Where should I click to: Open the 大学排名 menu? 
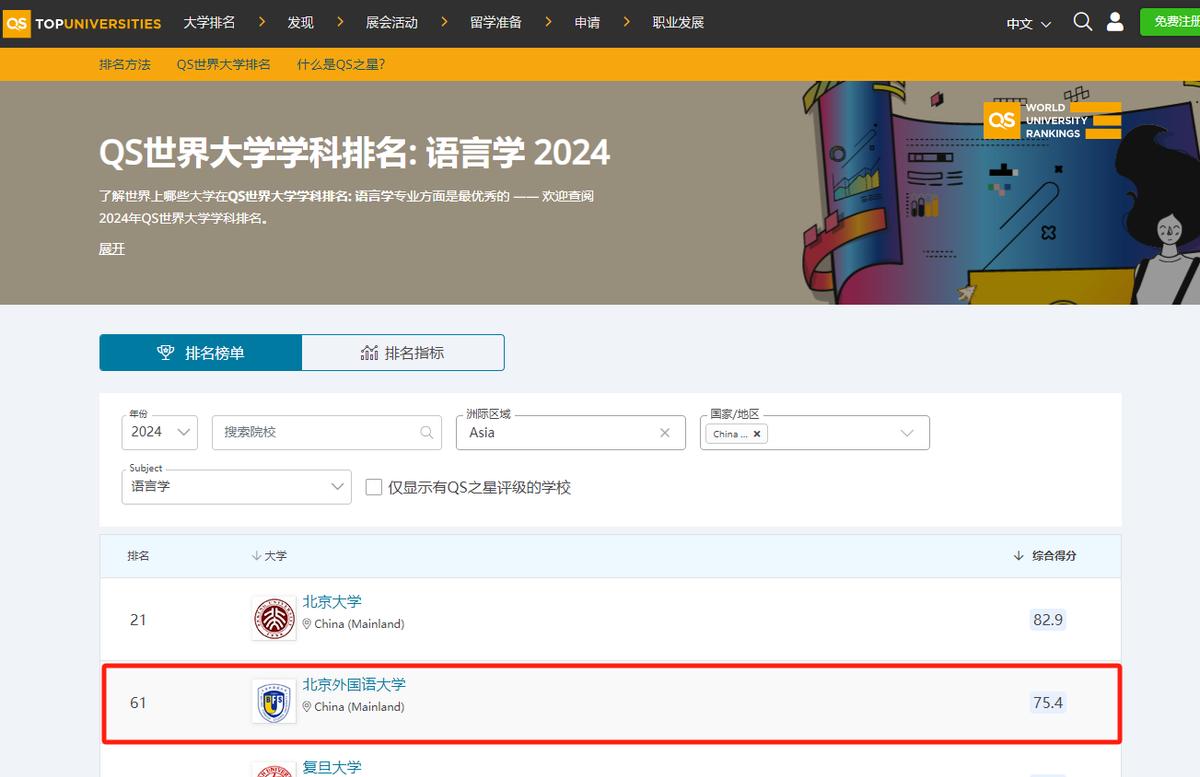[x=208, y=21]
